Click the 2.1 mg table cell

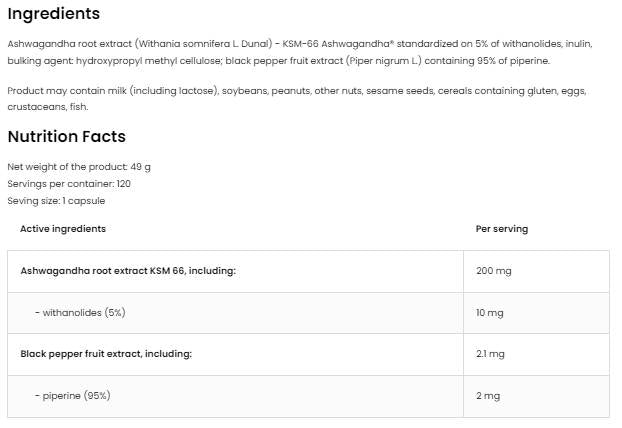tap(490, 354)
